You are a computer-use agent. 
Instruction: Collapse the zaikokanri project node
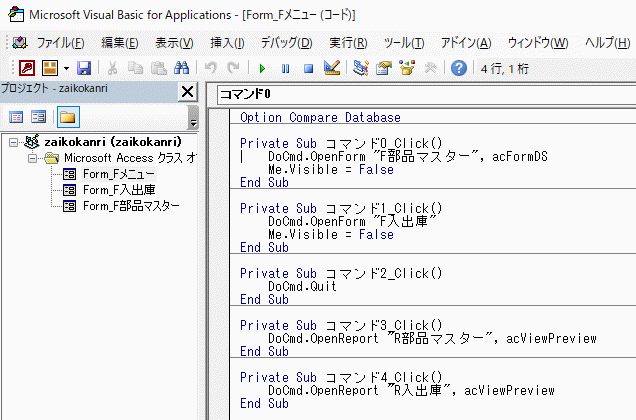[x=13, y=142]
